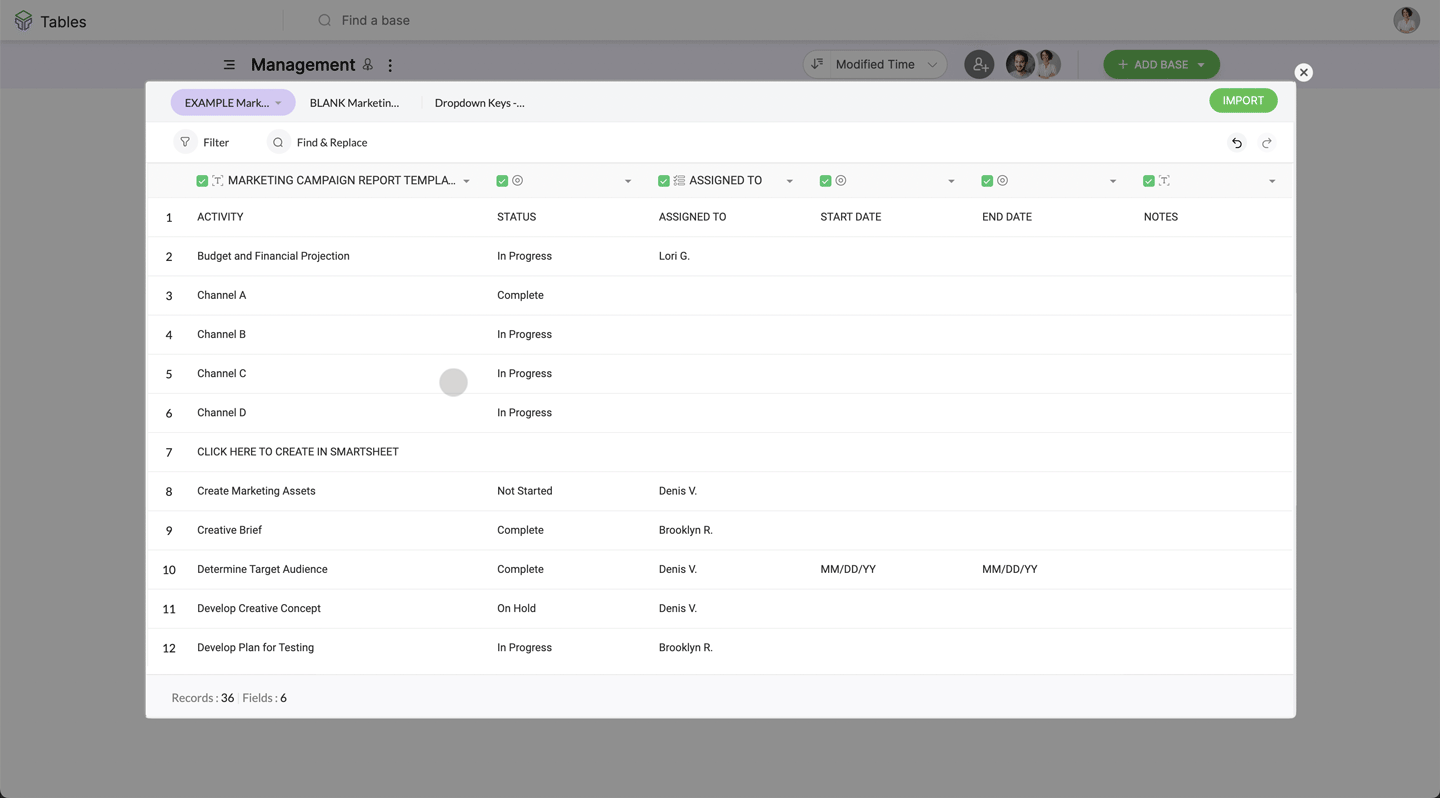1440x798 pixels.
Task: Click the Find a base search field
Action: (x=375, y=20)
